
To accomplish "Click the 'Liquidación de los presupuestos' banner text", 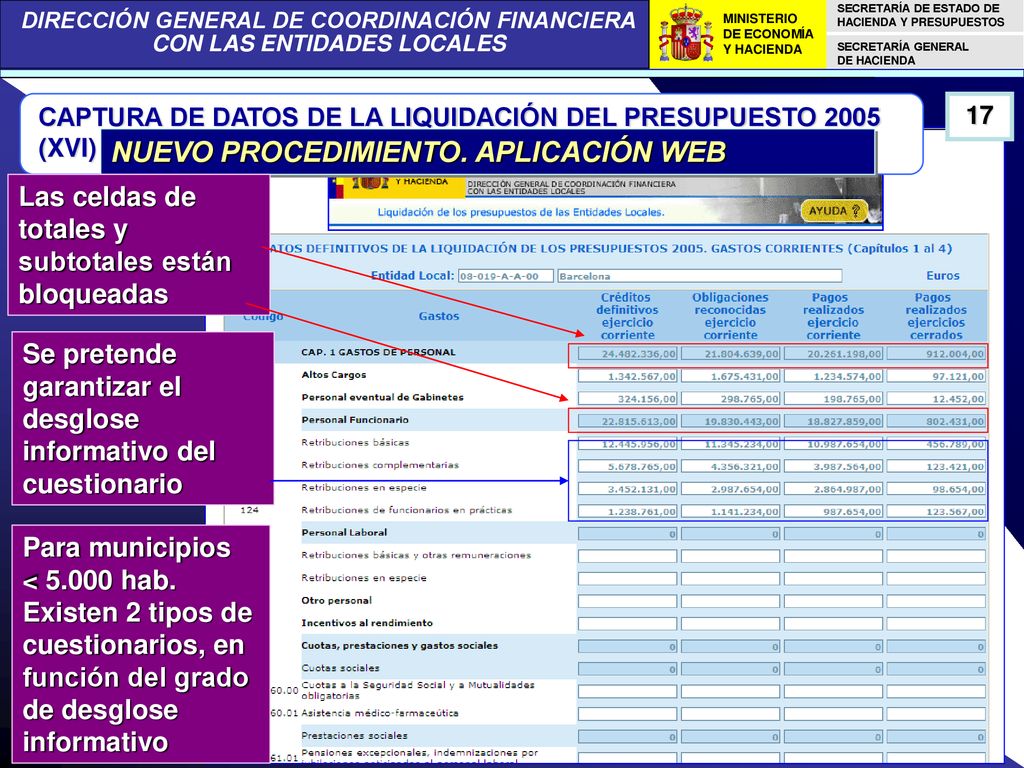I will coord(520,212).
